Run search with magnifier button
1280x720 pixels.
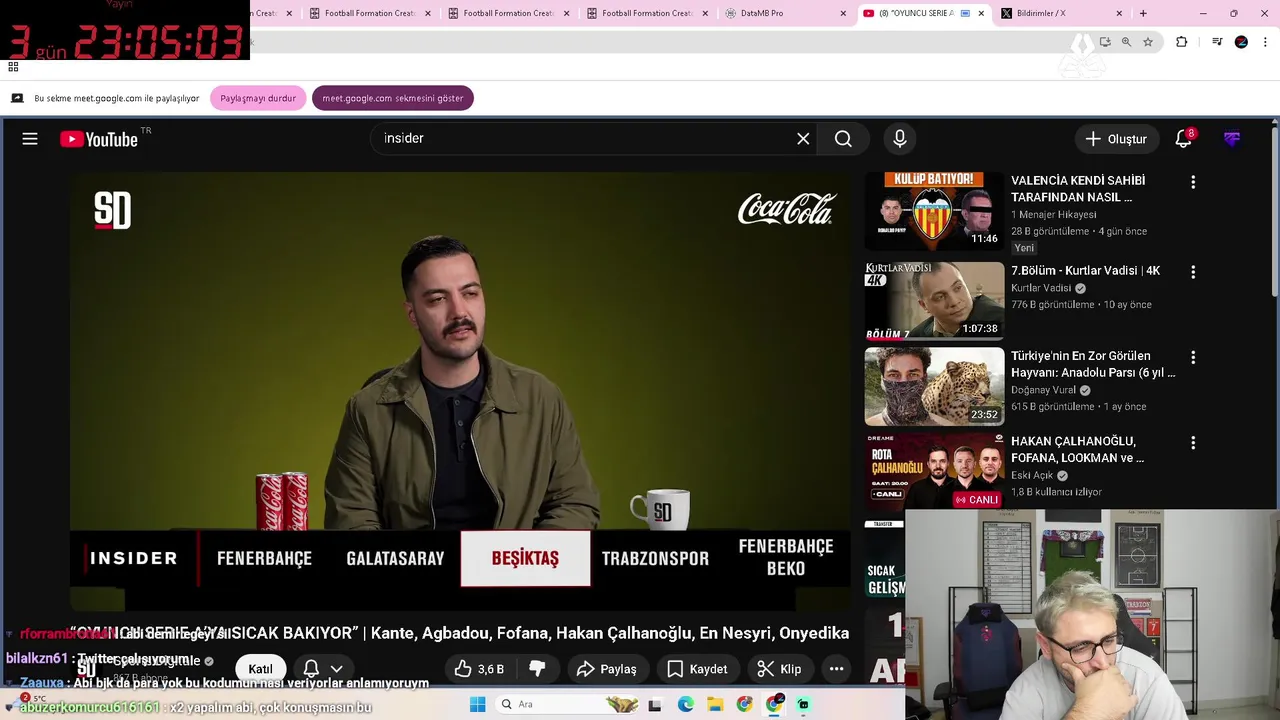pyautogui.click(x=843, y=139)
